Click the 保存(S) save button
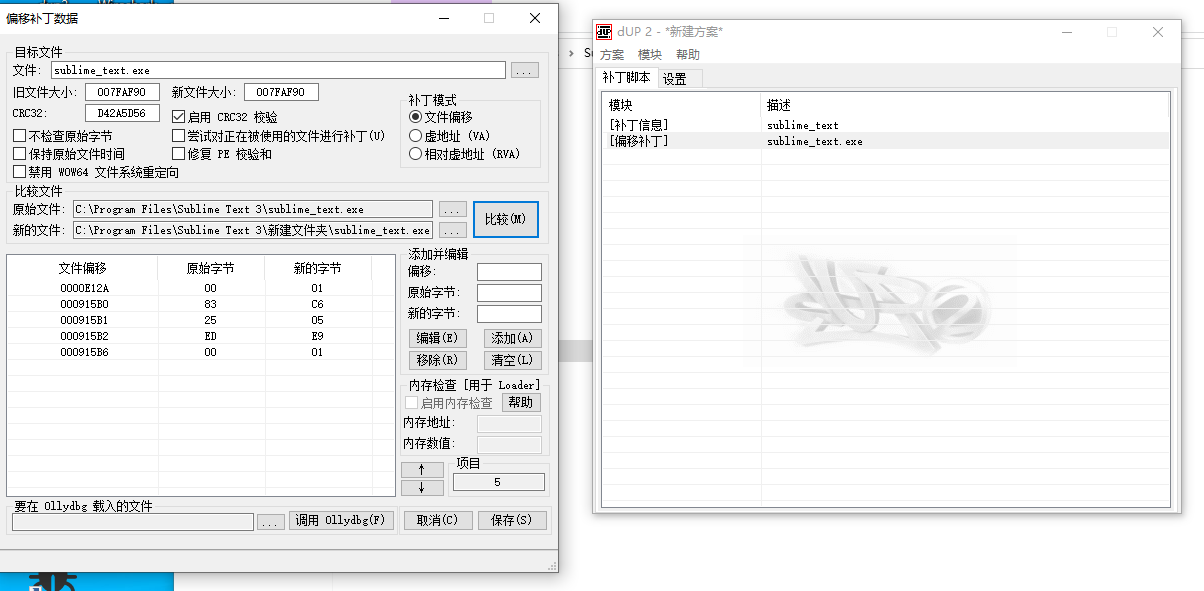This screenshot has width=1204, height=591. [512, 520]
